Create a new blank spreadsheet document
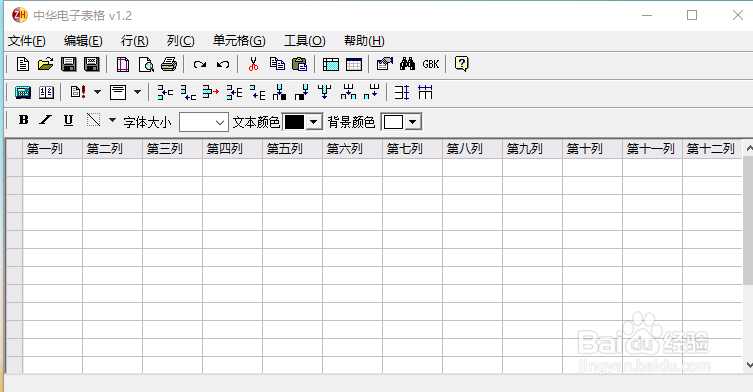This screenshot has width=753, height=392. [23, 64]
